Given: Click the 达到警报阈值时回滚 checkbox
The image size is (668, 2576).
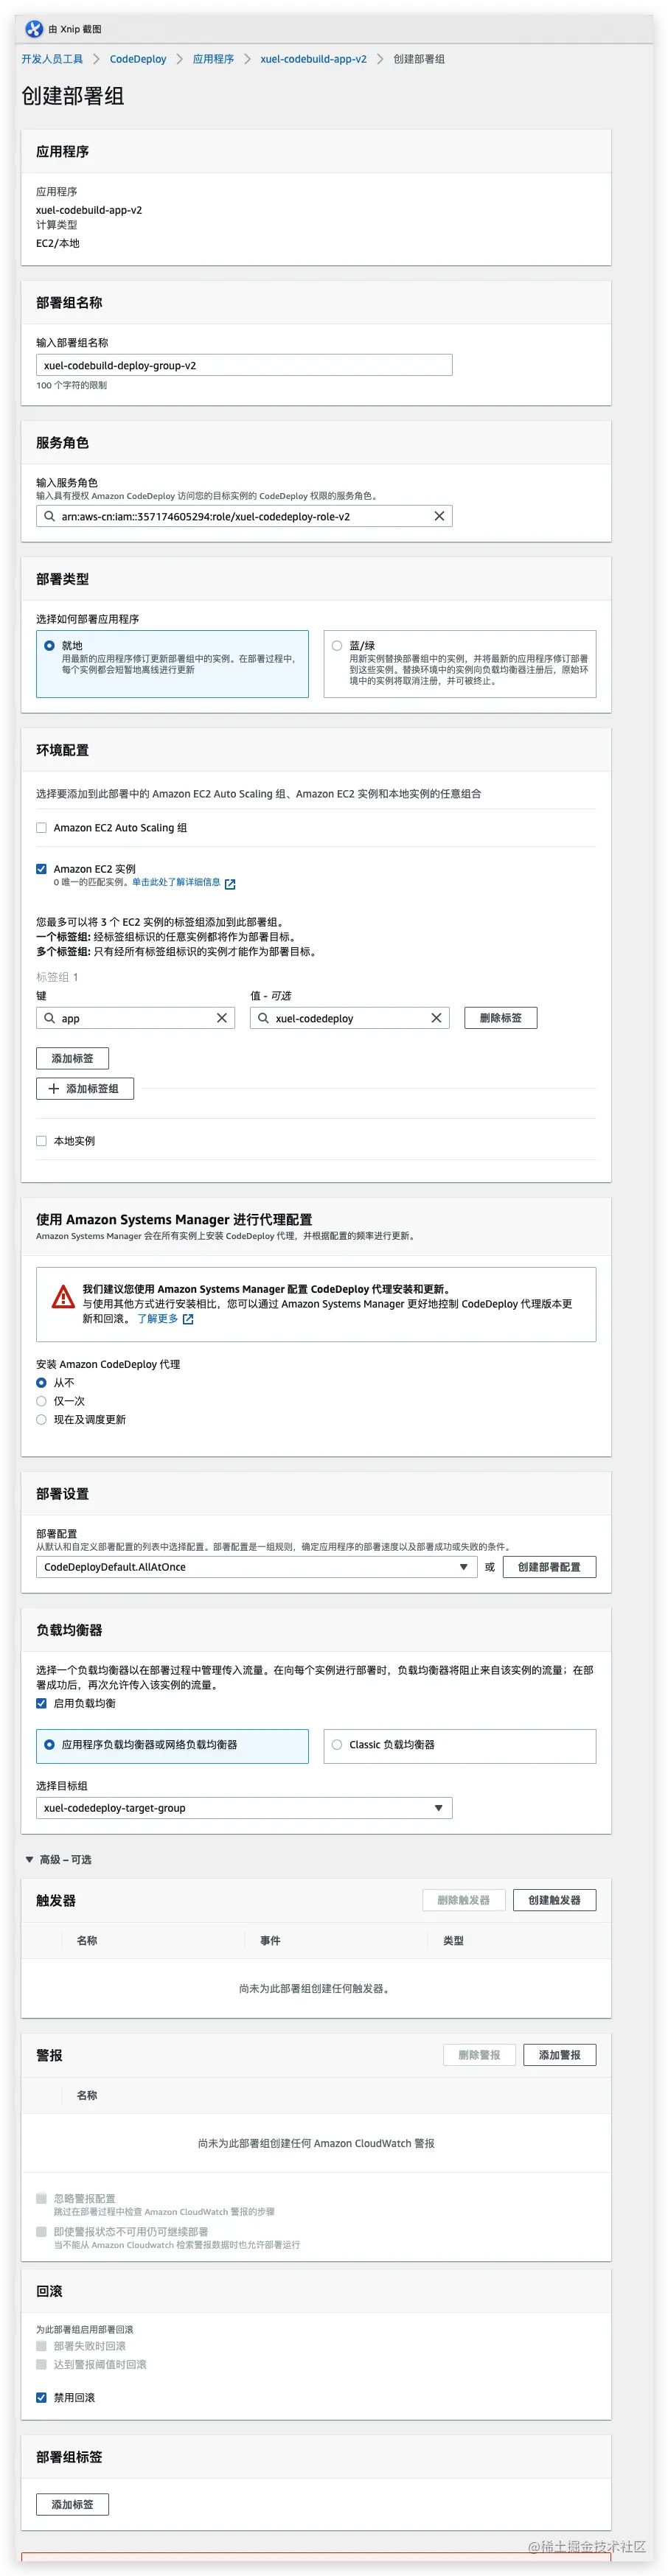Looking at the screenshot, I should click(41, 2365).
